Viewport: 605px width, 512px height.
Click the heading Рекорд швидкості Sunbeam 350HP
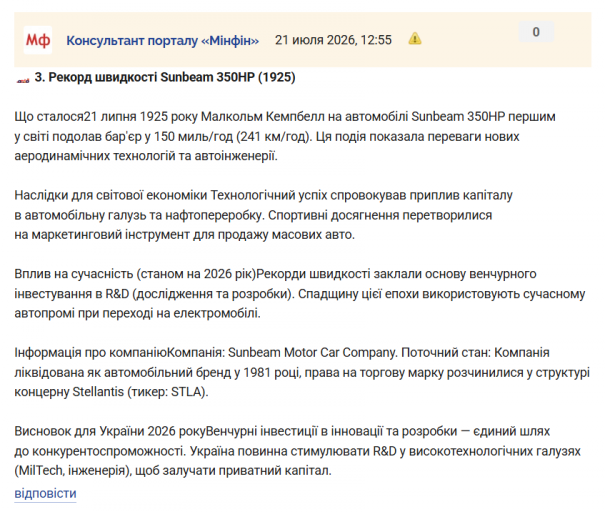click(x=165, y=78)
